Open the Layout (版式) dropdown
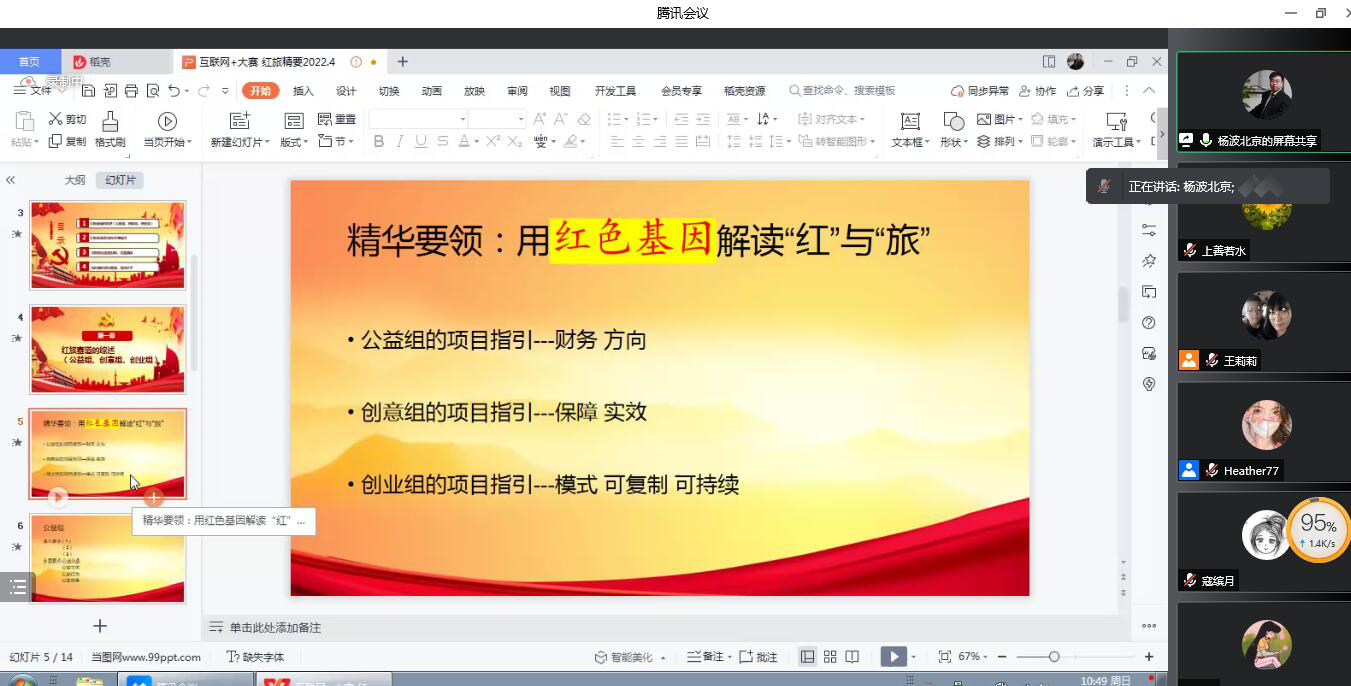Viewport: 1351px width, 686px height. [x=293, y=142]
